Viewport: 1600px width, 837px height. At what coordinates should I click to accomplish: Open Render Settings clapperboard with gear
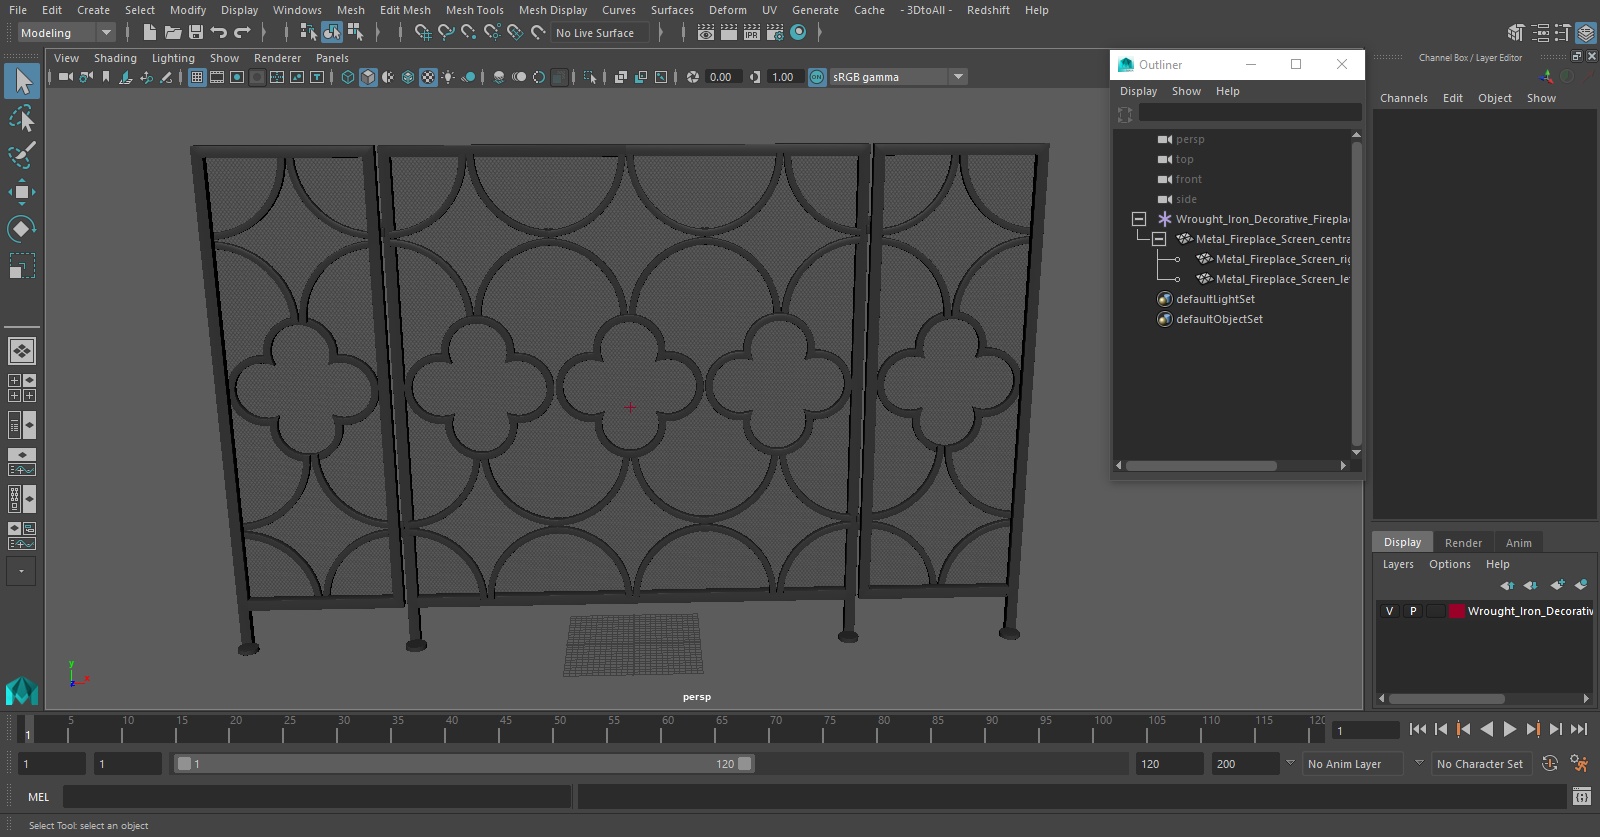tap(775, 33)
